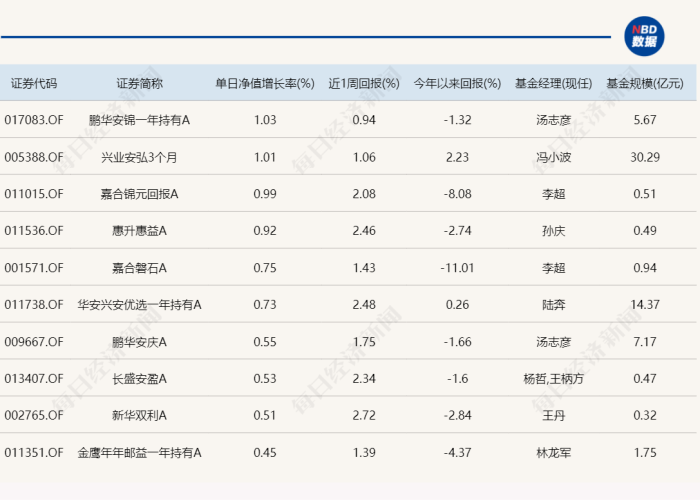This screenshot has height=500, width=700.
Task: Select year-to-date return 2.23
Action: point(457,157)
